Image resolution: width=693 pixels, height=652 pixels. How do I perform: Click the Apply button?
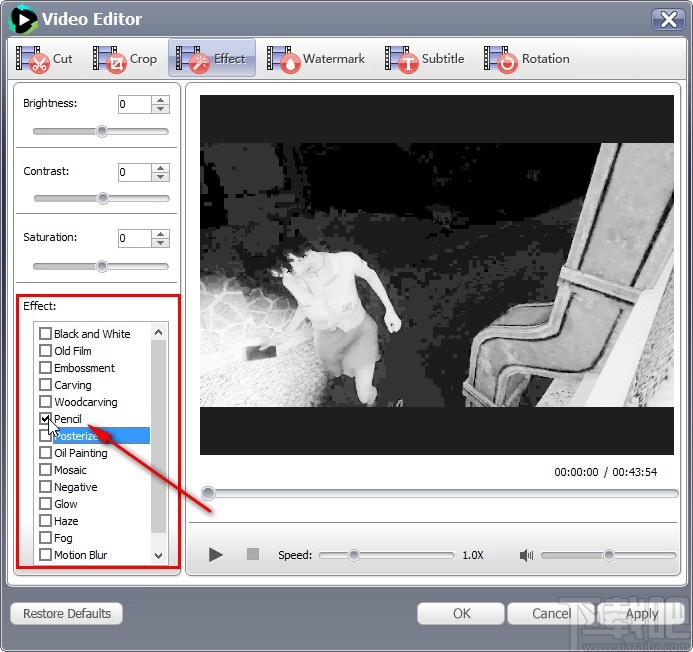[641, 614]
